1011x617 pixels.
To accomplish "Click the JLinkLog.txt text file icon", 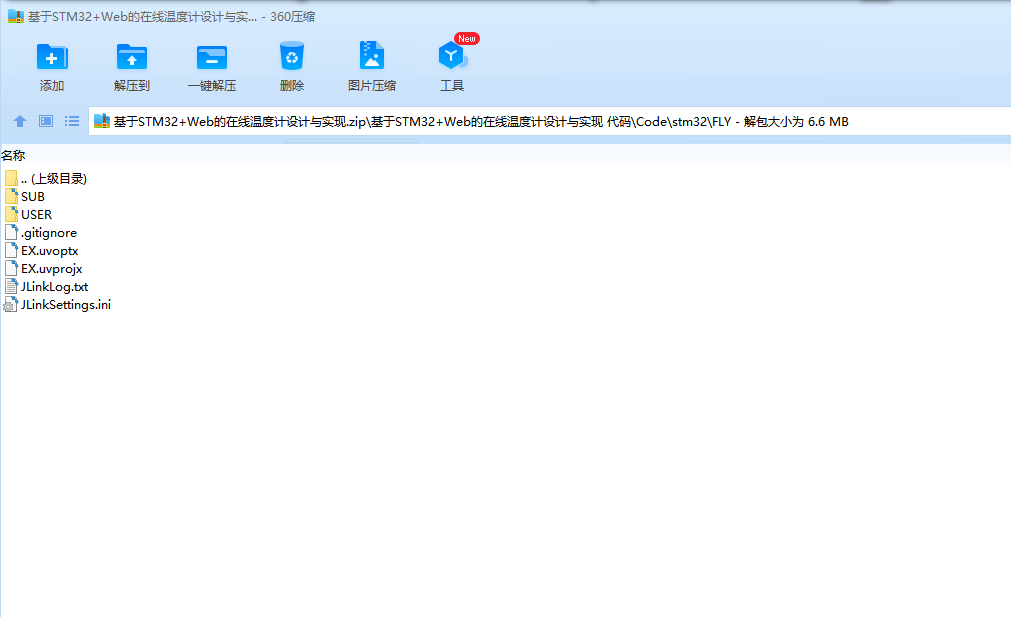I will [x=11, y=286].
